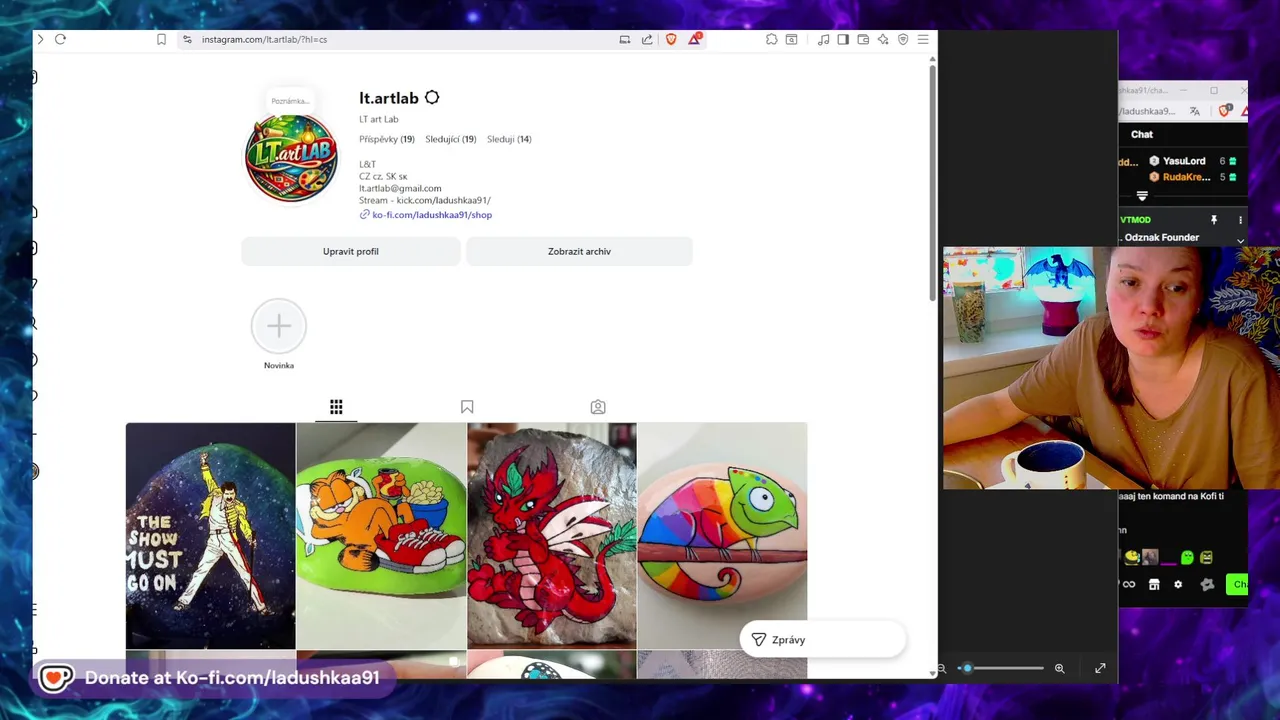This screenshot has height=720, width=1280.
Task: Open the chat shop storefront icon
Action: pyautogui.click(x=1154, y=585)
